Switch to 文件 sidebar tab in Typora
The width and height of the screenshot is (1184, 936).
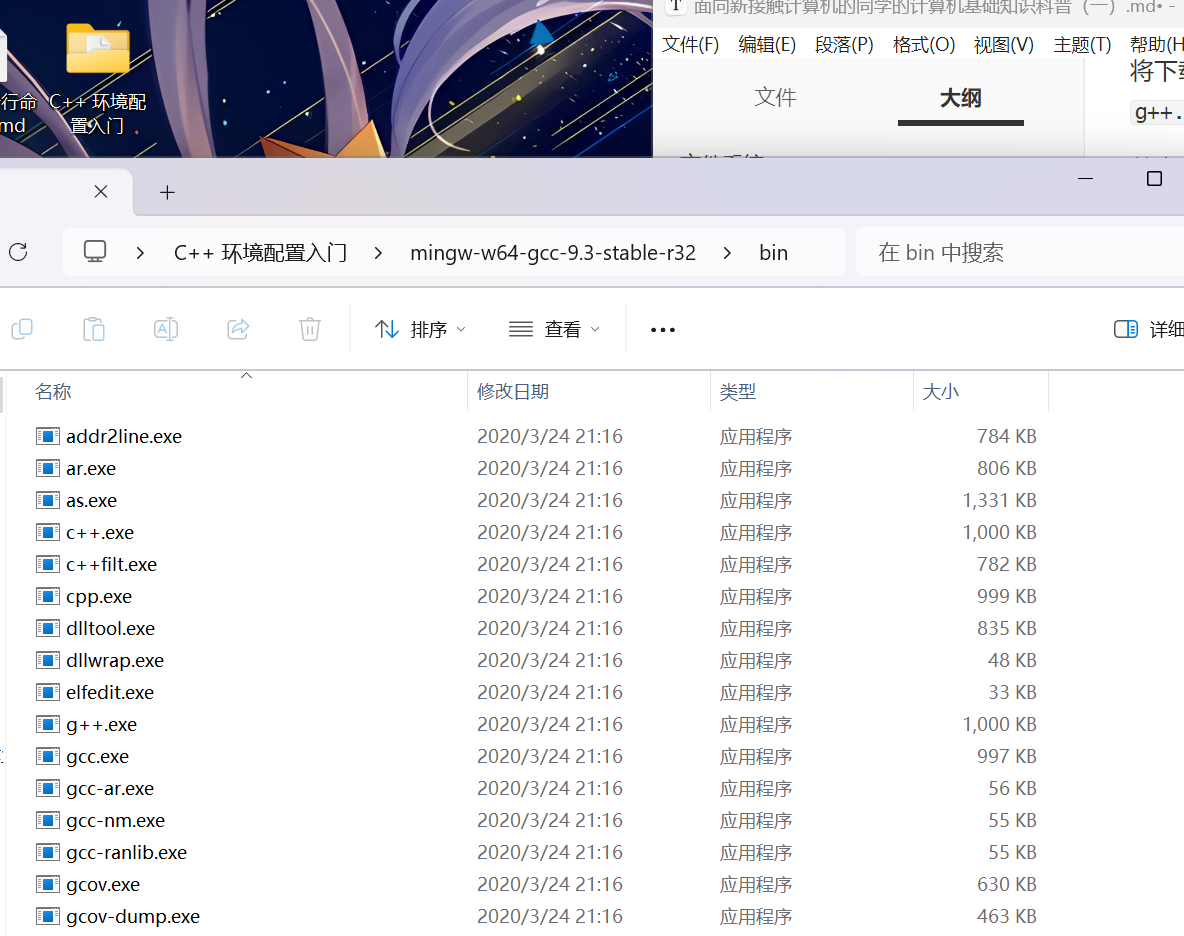click(x=775, y=97)
